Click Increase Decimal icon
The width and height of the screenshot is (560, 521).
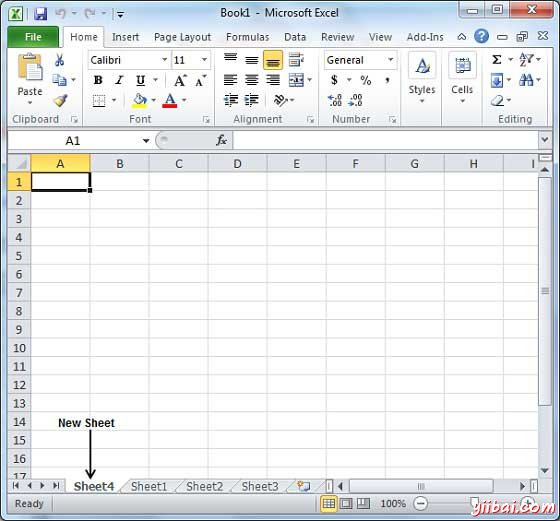(x=335, y=100)
